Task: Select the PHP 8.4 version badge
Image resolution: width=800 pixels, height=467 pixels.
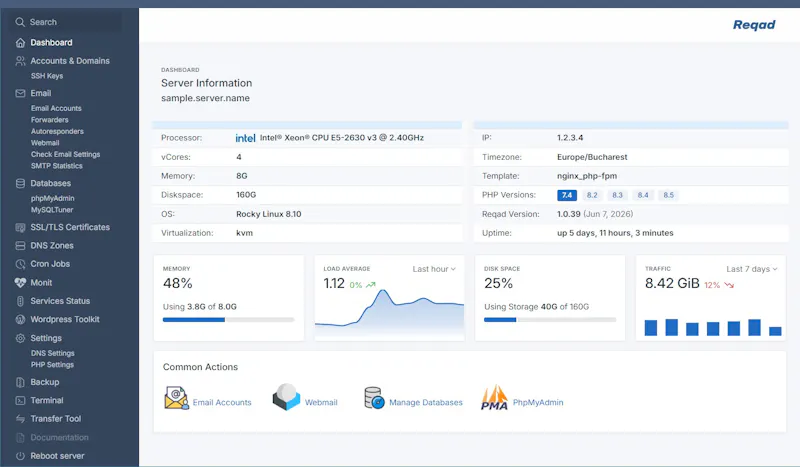Action: click(643, 195)
